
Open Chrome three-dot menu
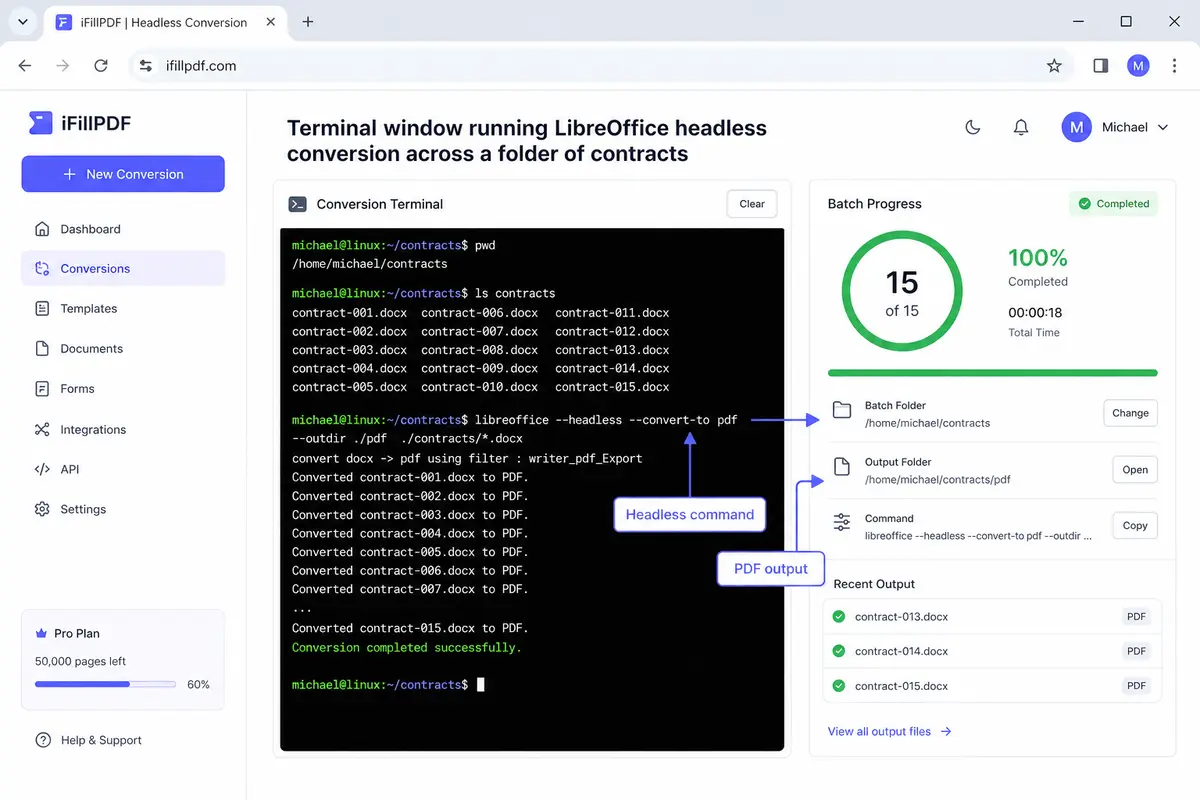pos(1174,66)
